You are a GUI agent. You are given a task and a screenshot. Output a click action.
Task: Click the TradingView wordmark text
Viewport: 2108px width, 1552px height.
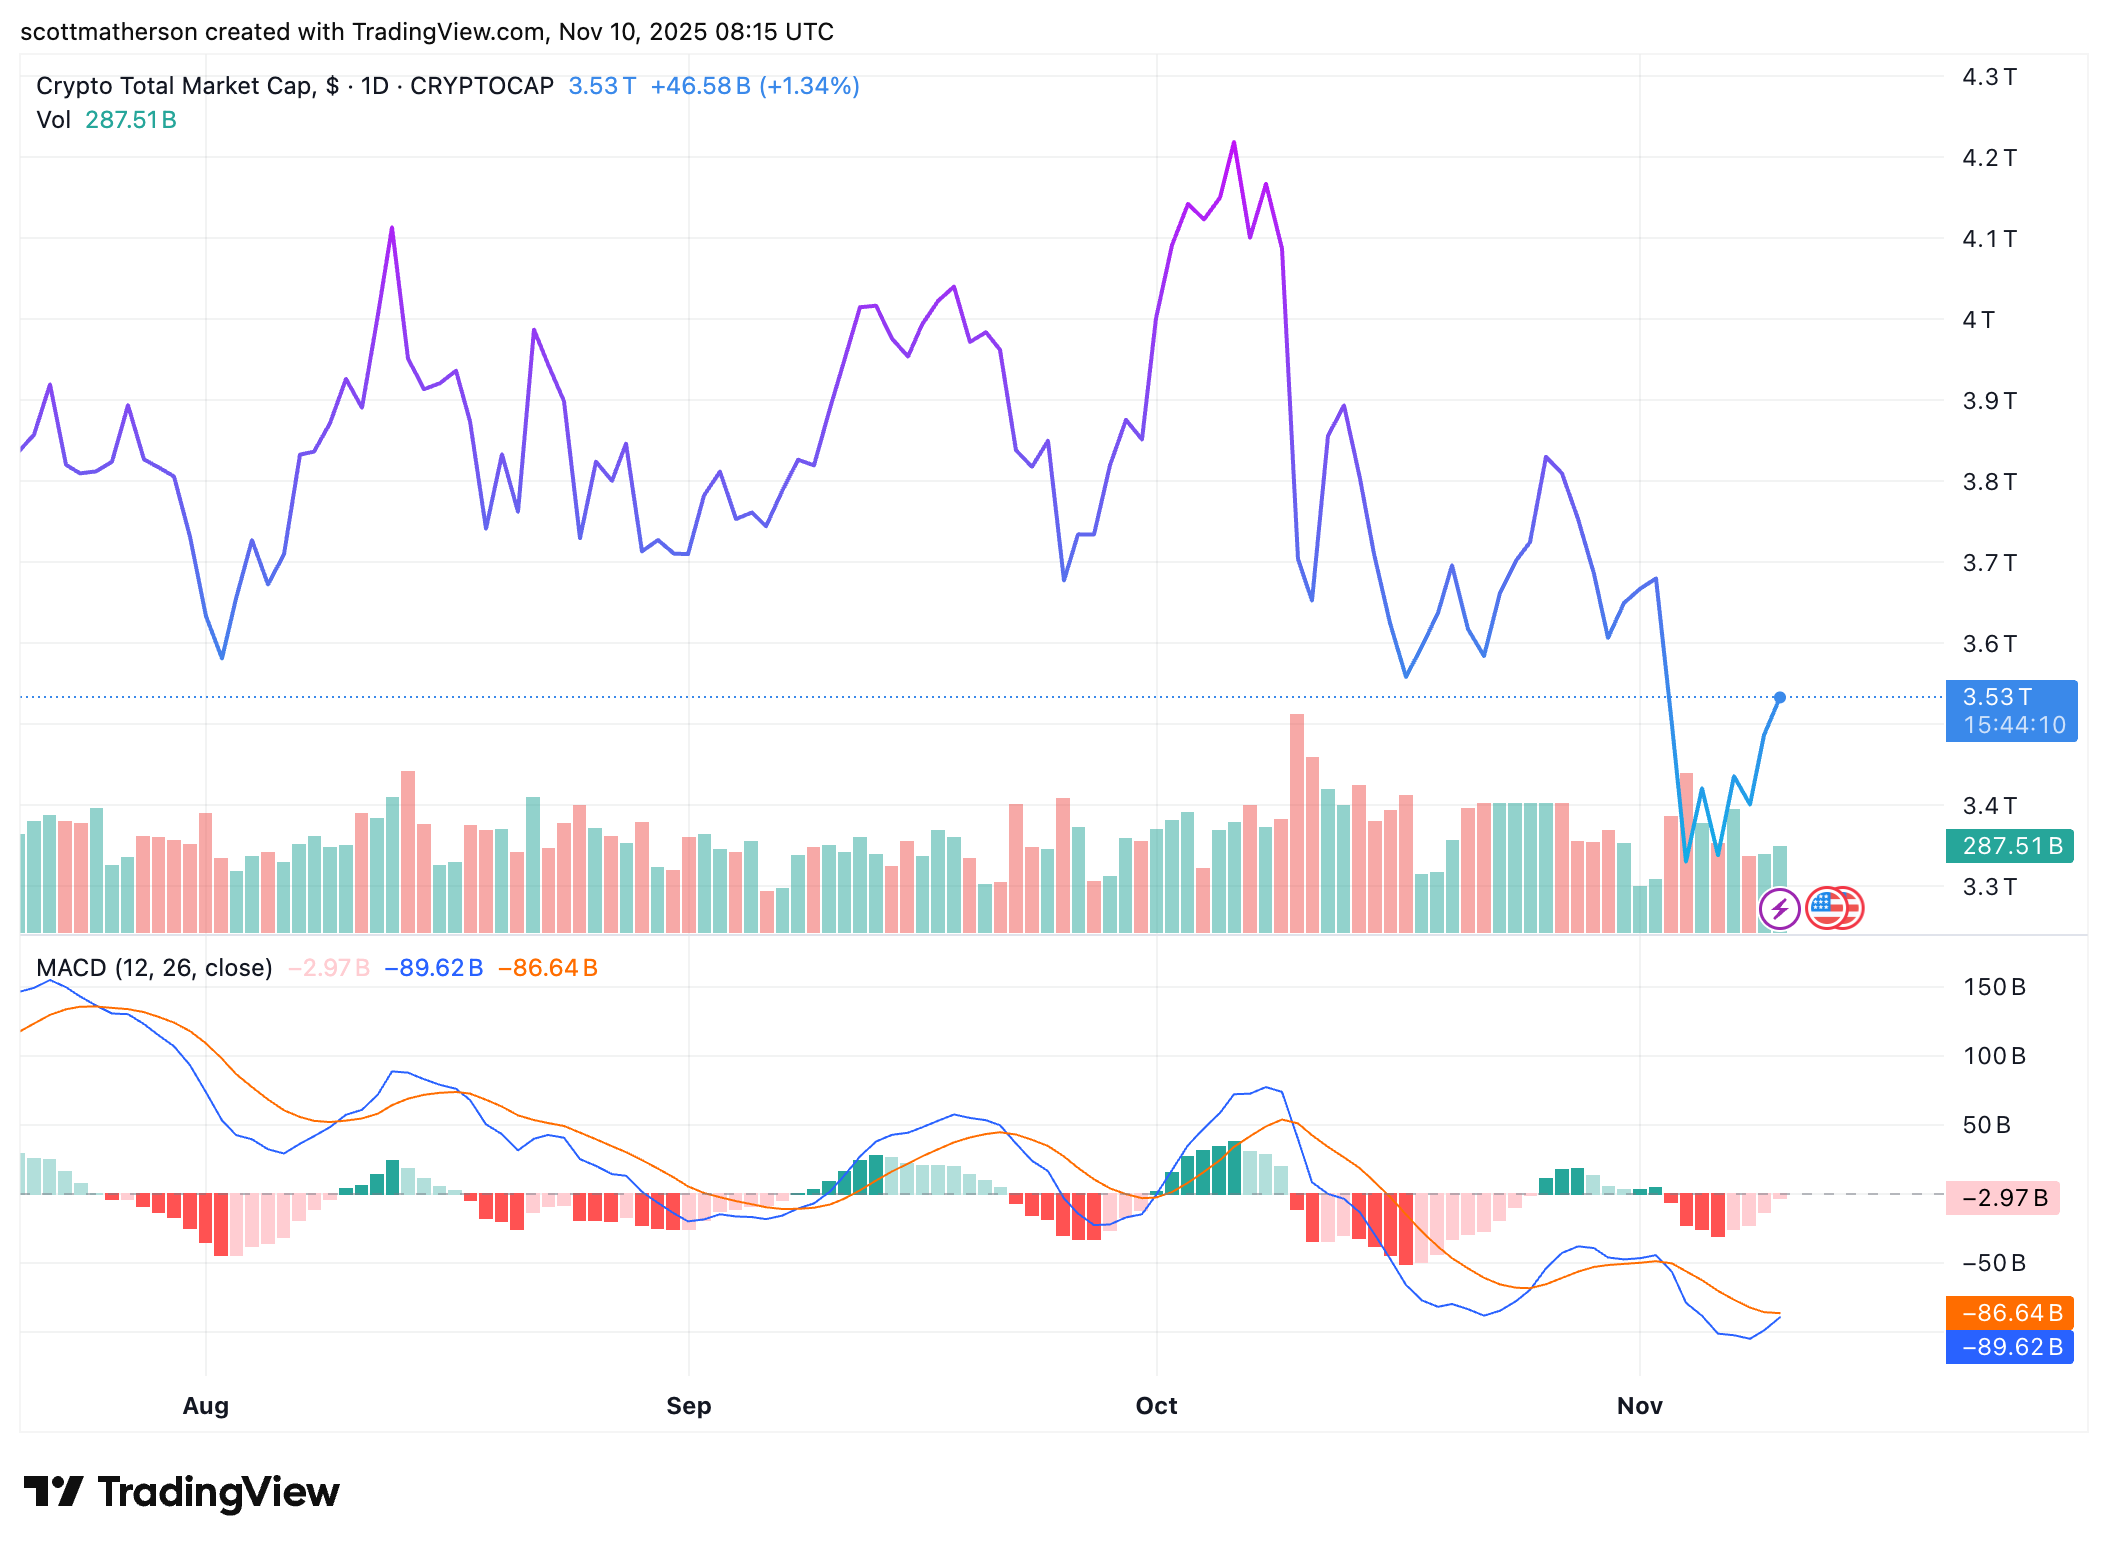pos(218,1492)
